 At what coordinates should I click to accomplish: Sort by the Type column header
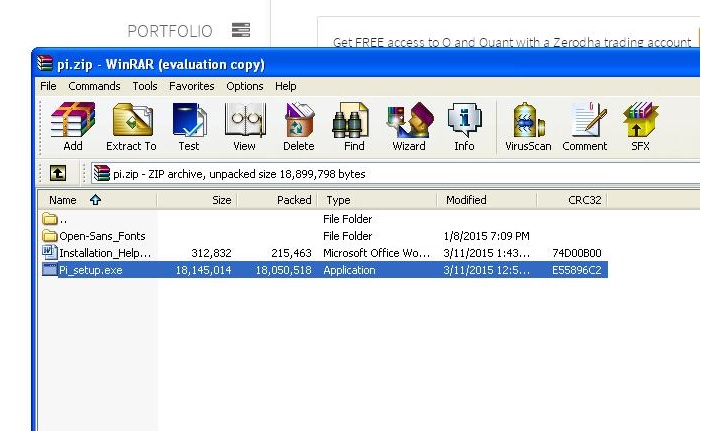pyautogui.click(x=377, y=200)
